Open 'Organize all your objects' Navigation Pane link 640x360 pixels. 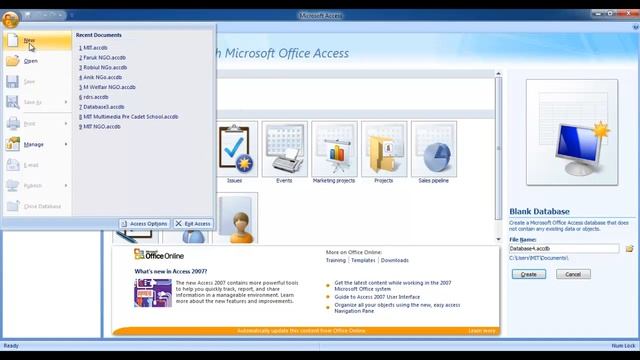click(x=397, y=308)
